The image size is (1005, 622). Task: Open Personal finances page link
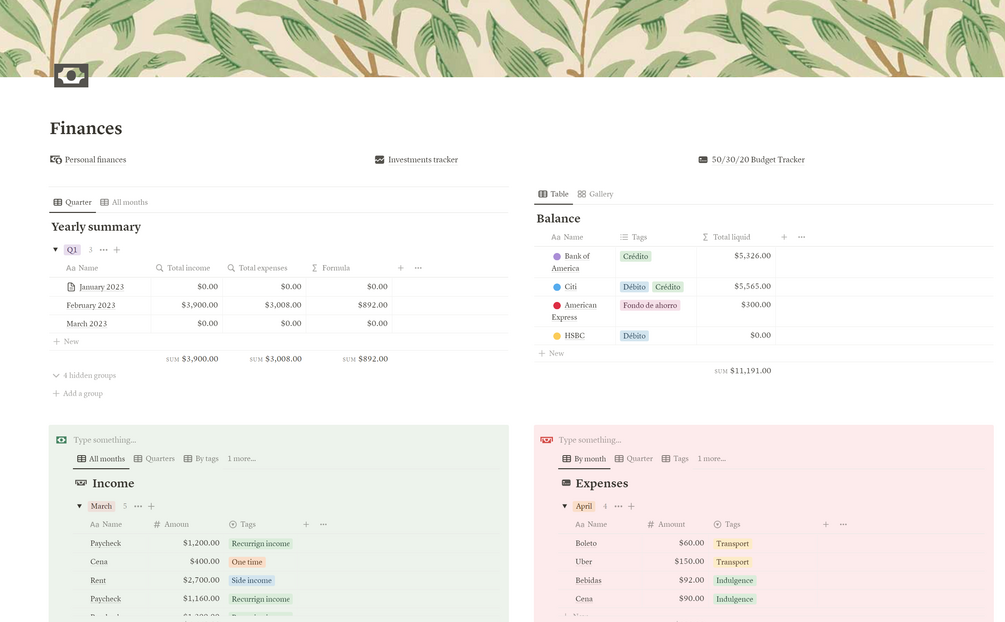(x=88, y=160)
